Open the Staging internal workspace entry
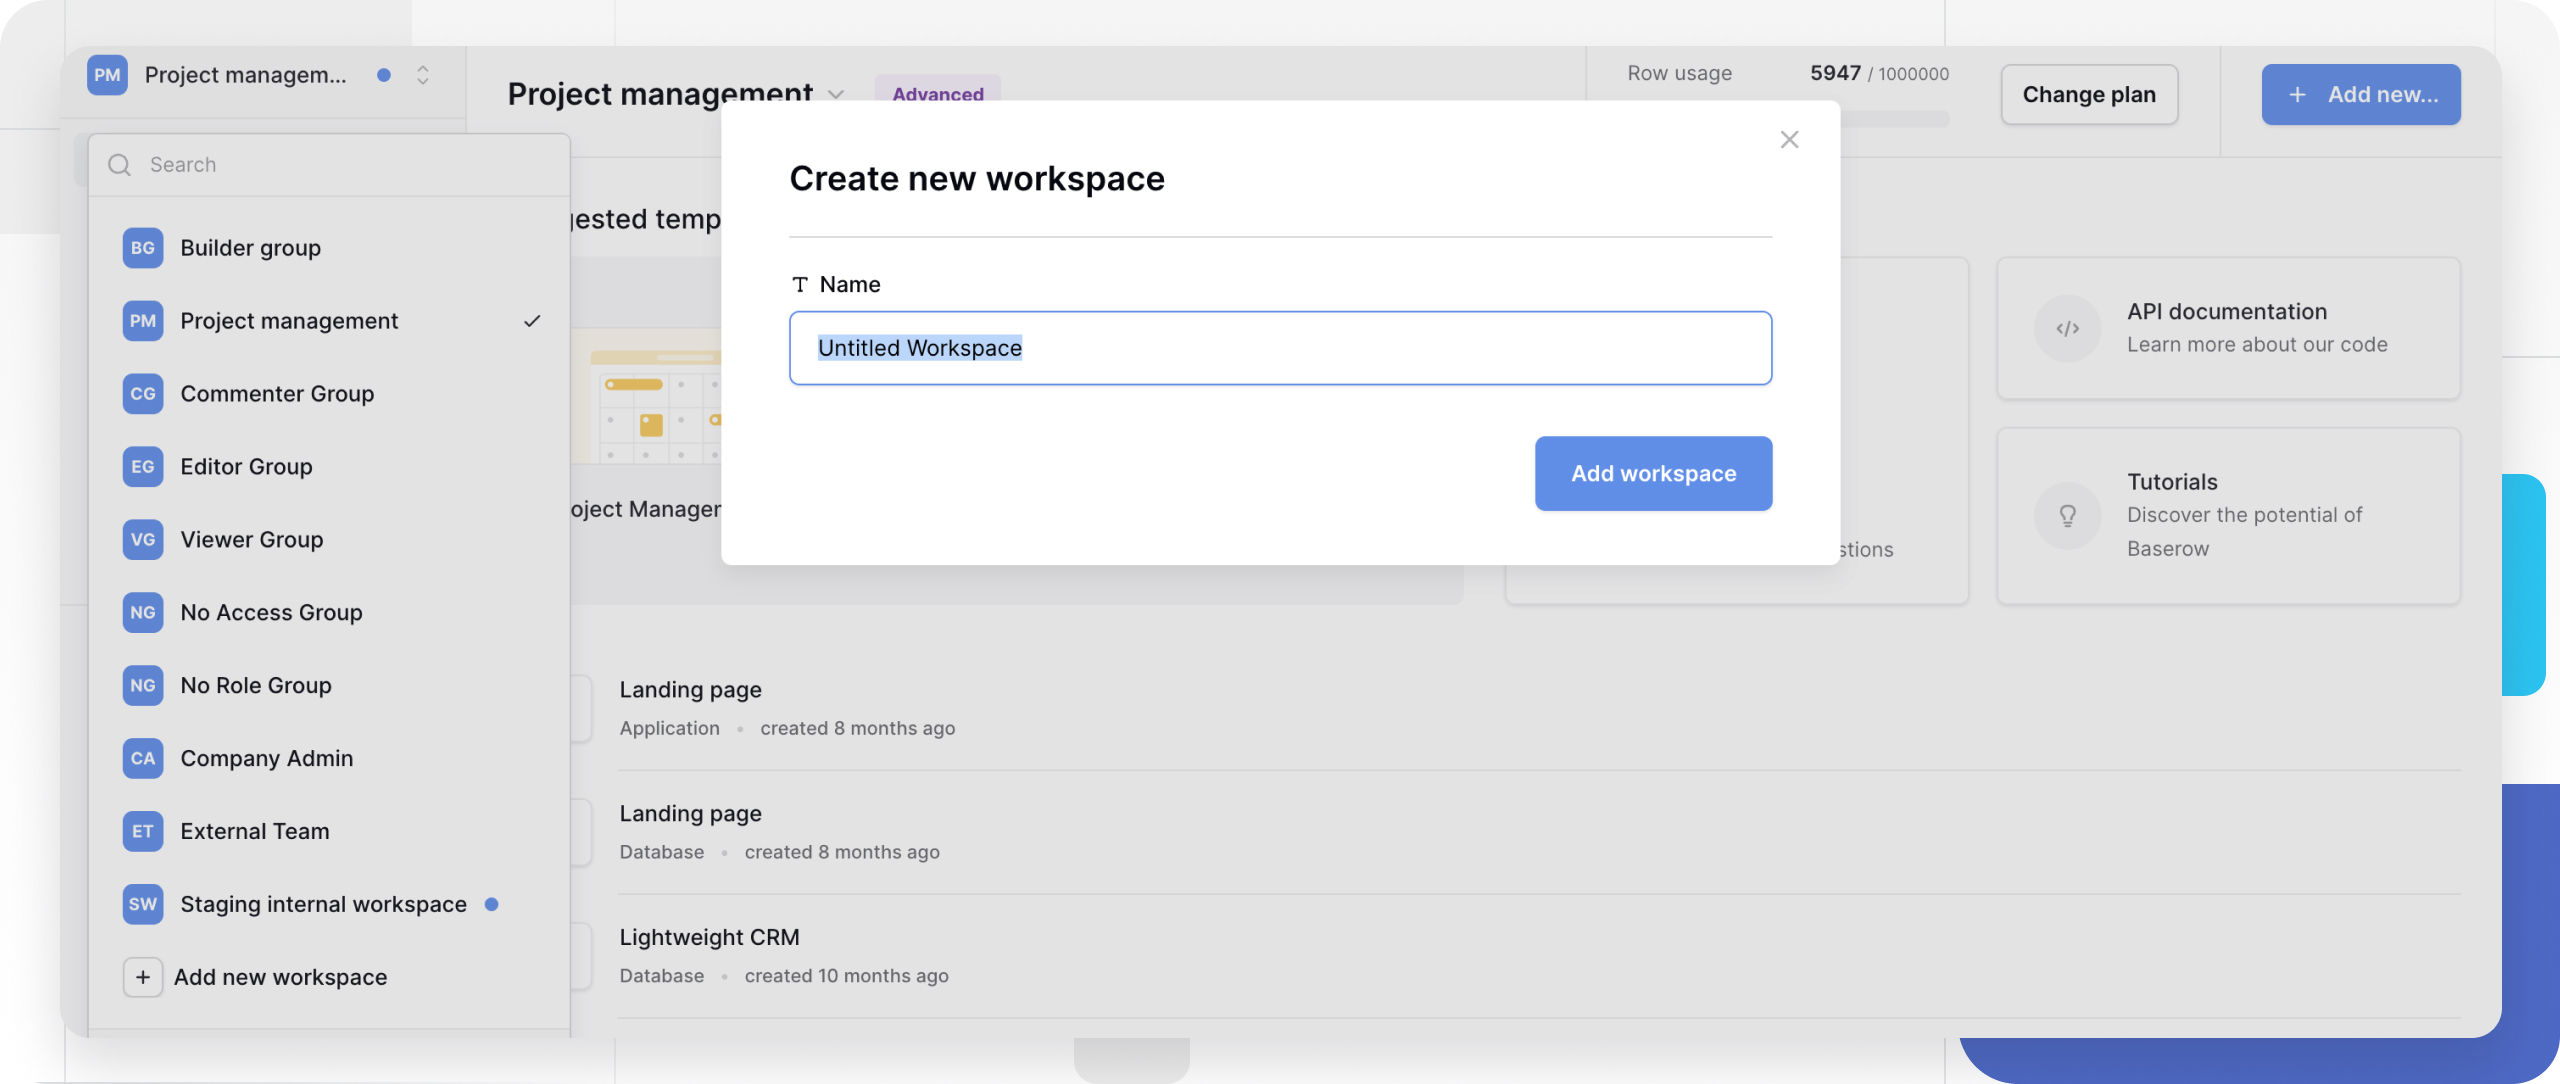Image resolution: width=2560 pixels, height=1084 pixels. coord(322,903)
